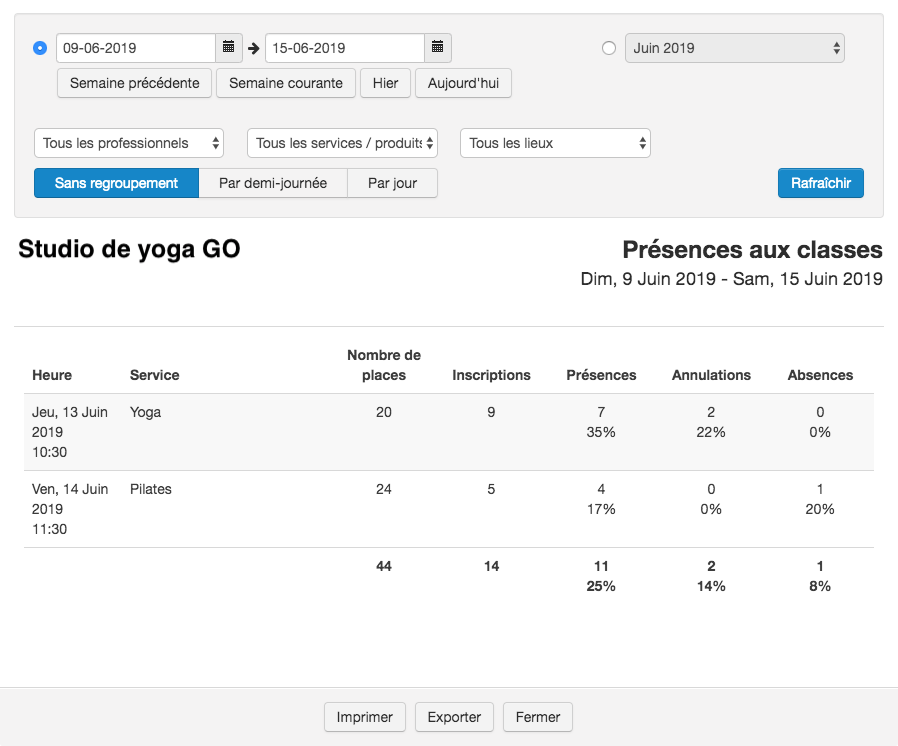Click the Inscriptions column header
Viewport: 898px width, 746px height.
tap(491, 375)
